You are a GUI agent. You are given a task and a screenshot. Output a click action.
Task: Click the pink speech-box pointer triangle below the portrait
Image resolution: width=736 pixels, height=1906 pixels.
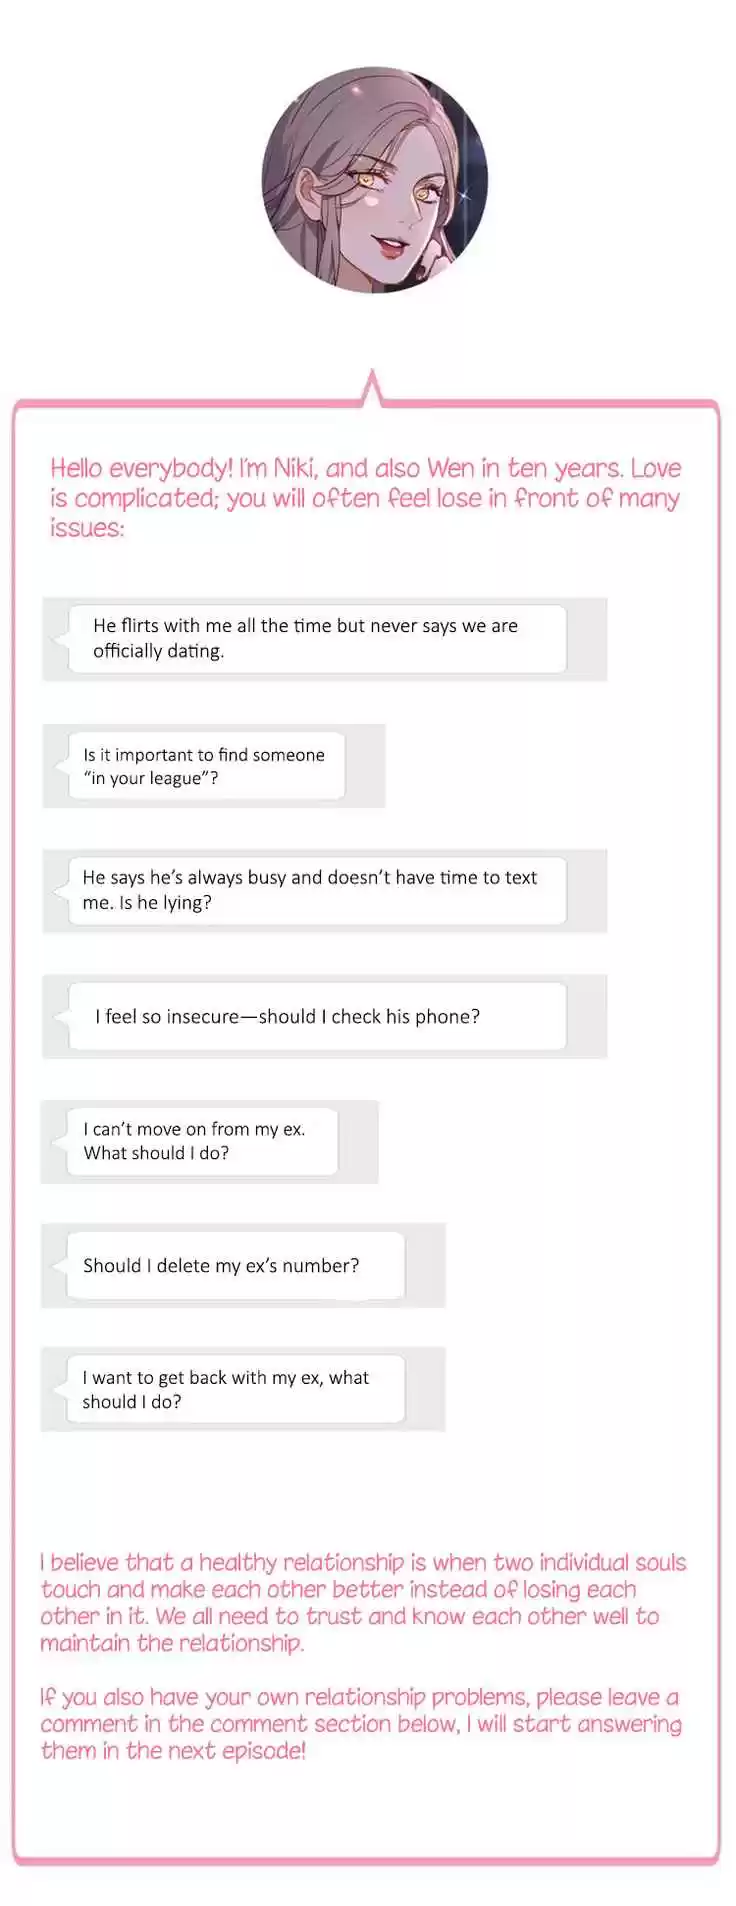(x=373, y=390)
